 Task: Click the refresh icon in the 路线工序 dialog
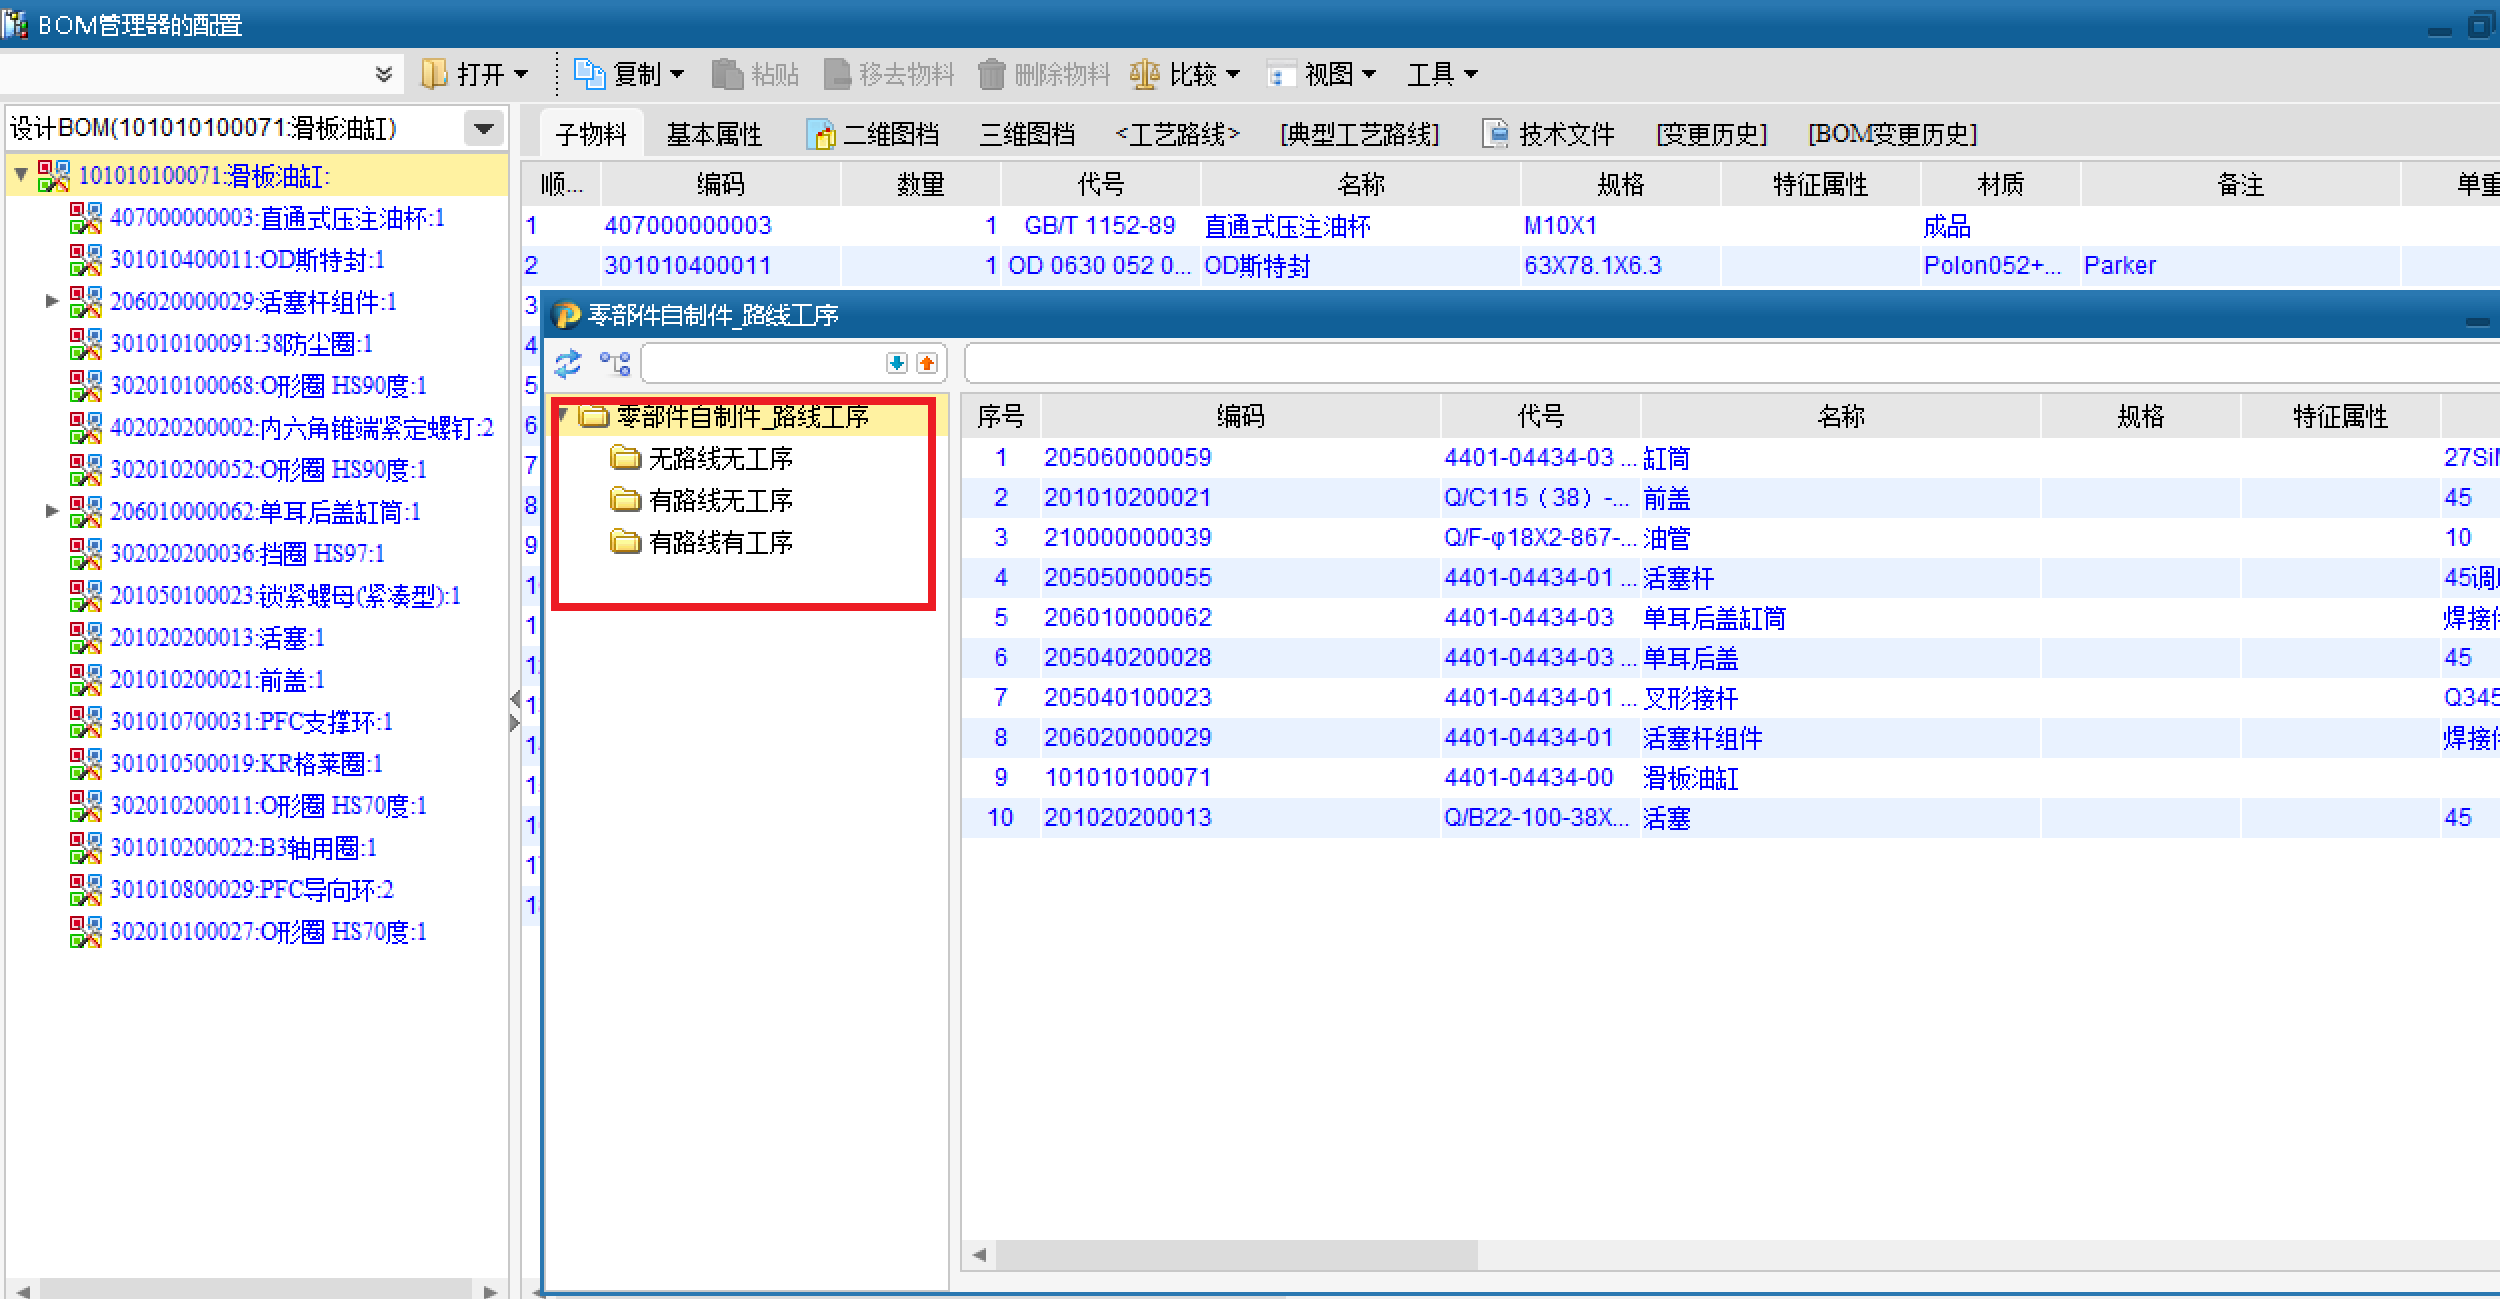568,363
